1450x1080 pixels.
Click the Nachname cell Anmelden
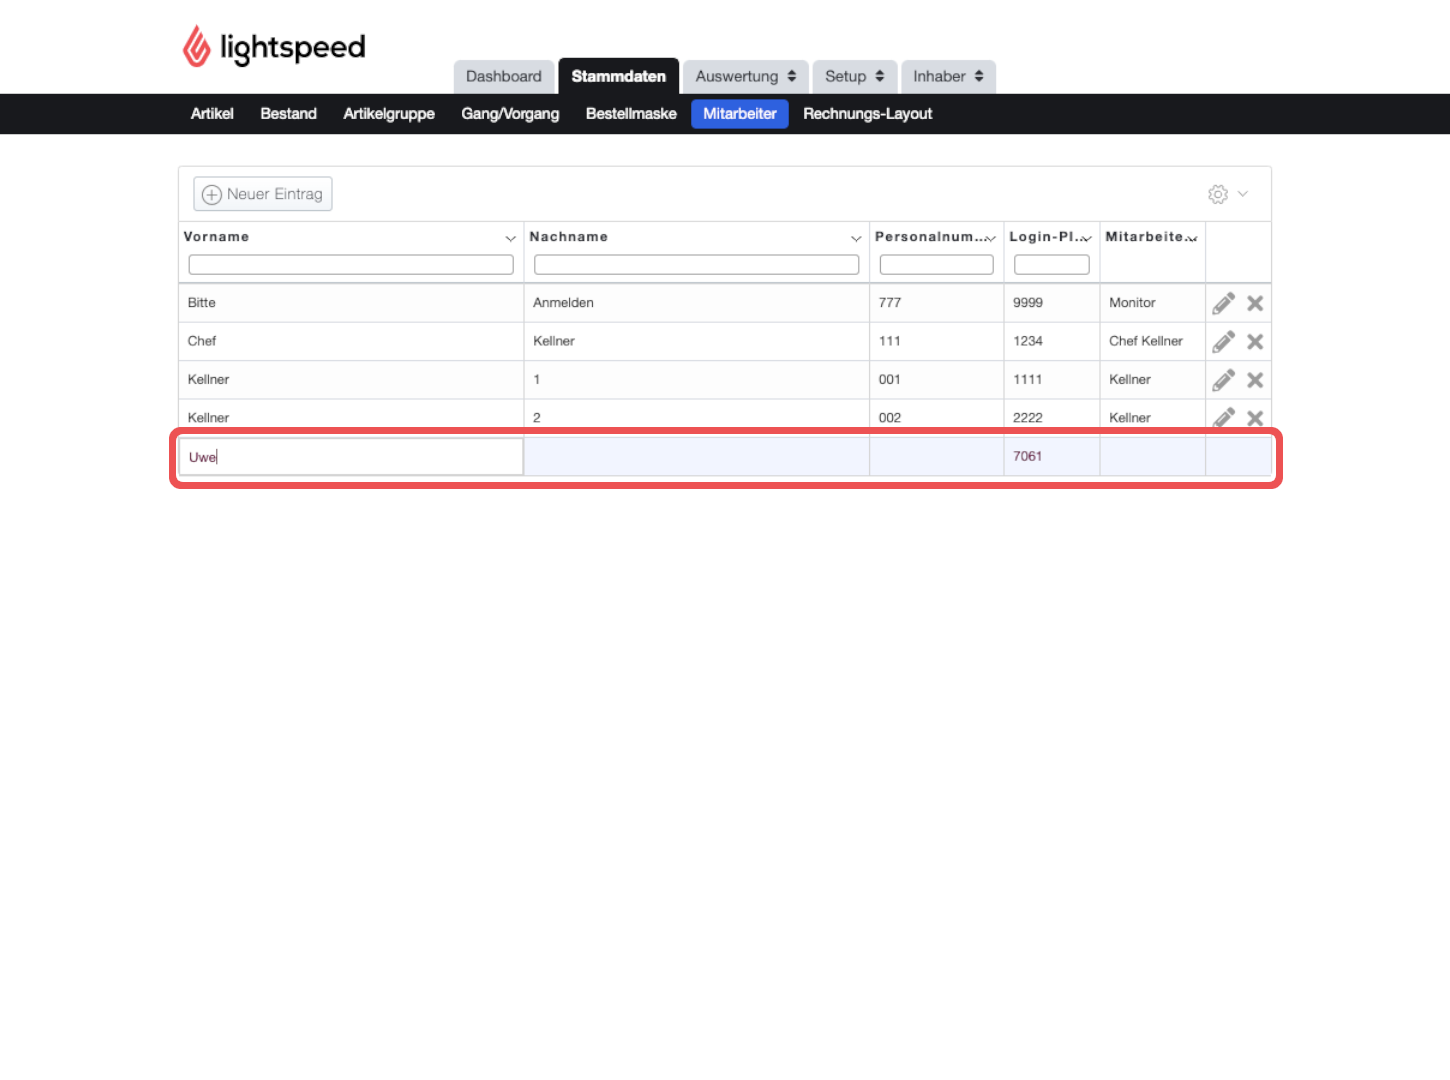(697, 303)
